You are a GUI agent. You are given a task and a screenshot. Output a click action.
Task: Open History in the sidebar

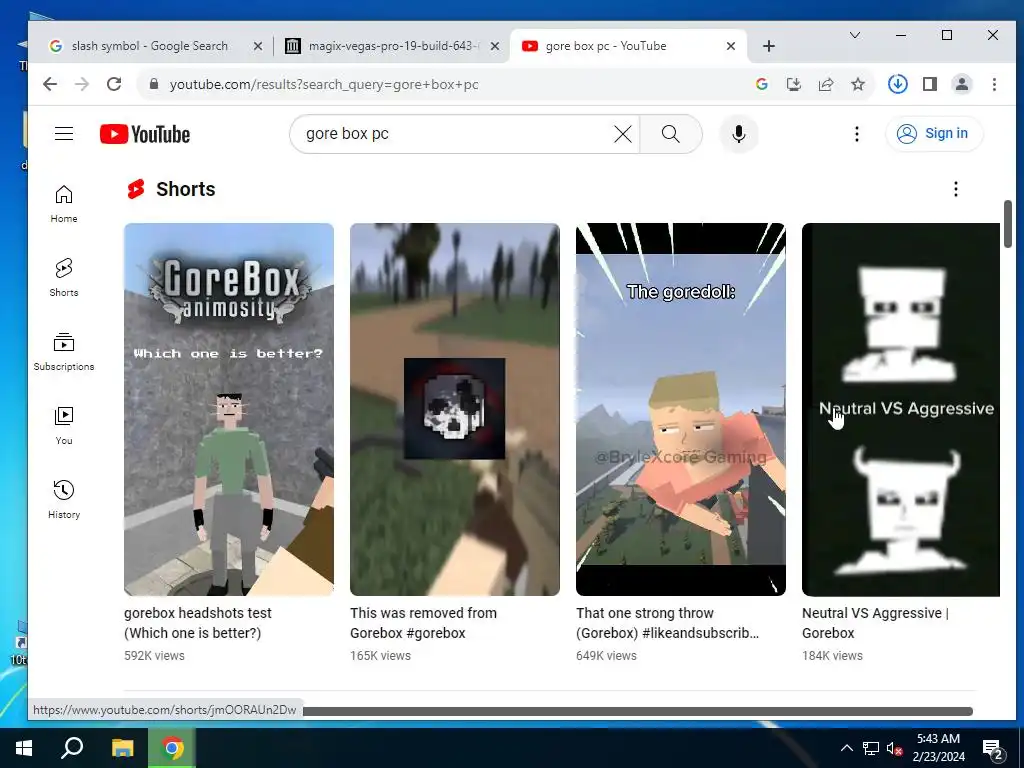click(64, 500)
